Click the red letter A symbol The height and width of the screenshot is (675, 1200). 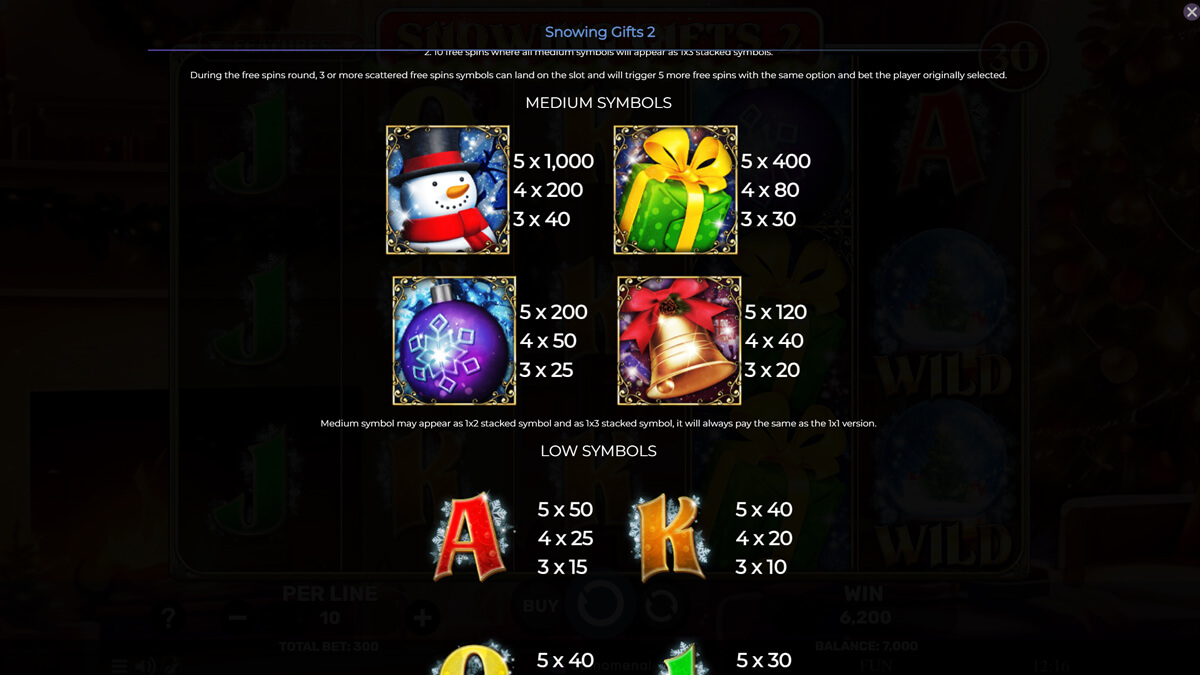pyautogui.click(x=472, y=537)
